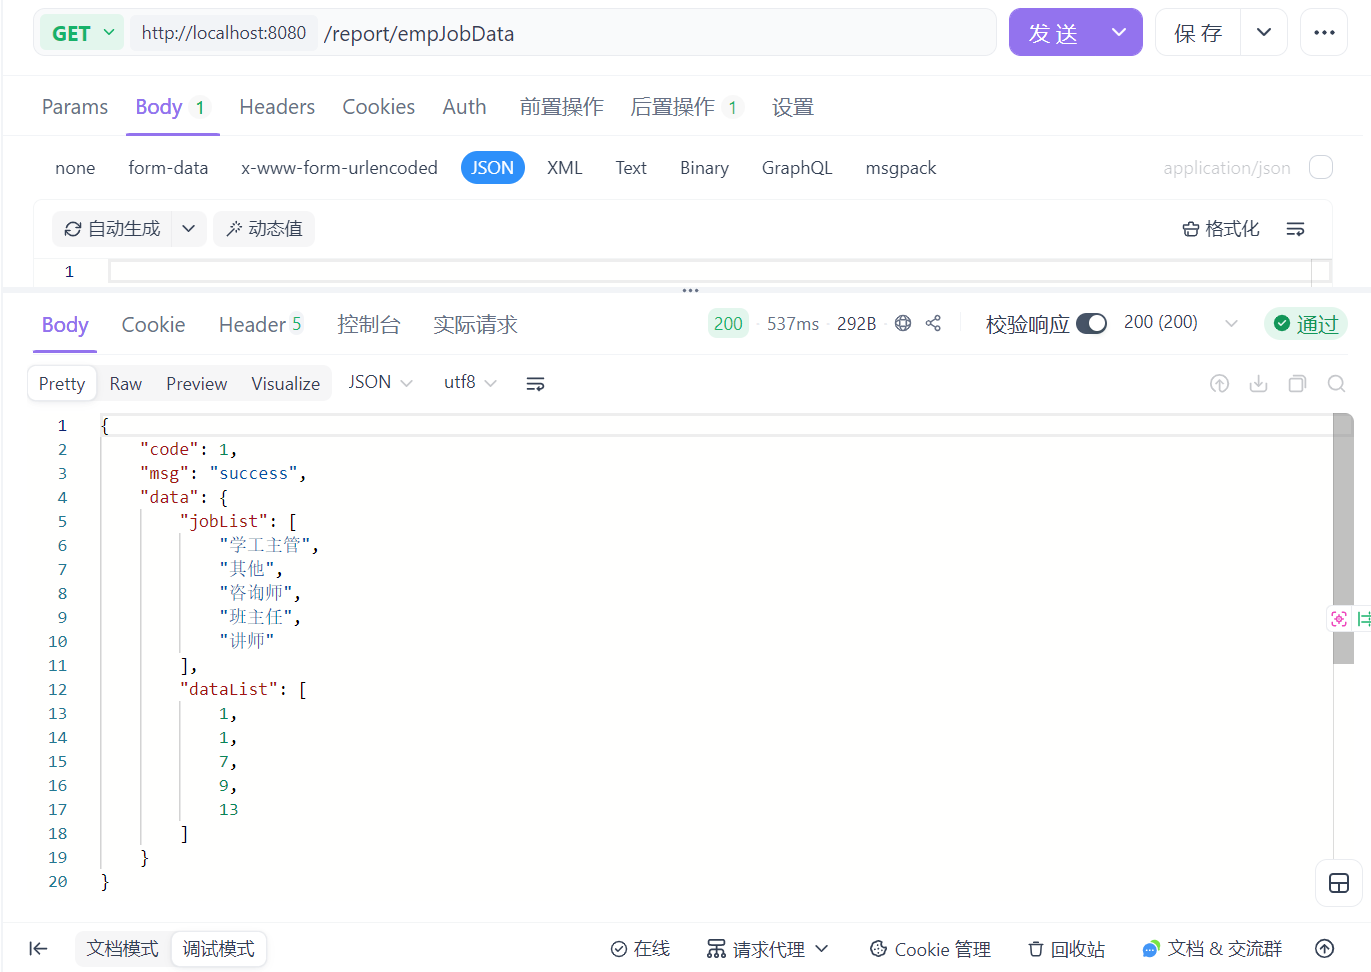Download the response using download icon
Screen dimensions: 1371x972
pyautogui.click(x=1258, y=384)
